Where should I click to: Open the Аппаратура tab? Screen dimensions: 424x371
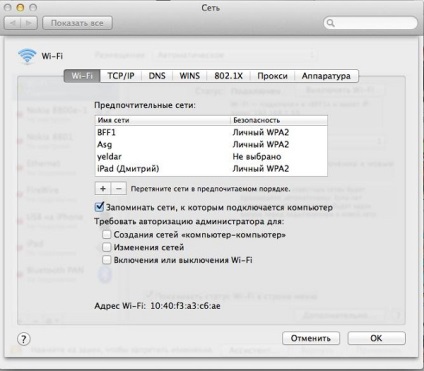coord(326,76)
